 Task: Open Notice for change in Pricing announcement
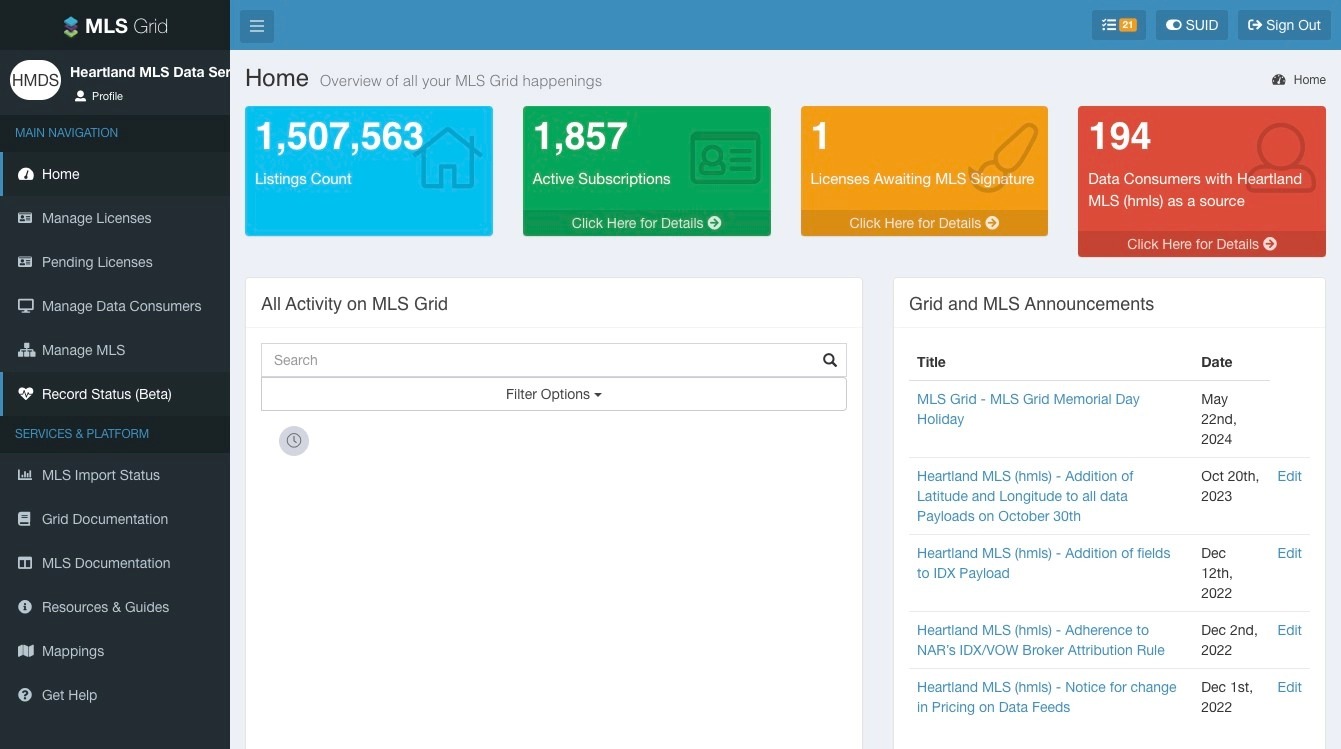pos(1046,697)
